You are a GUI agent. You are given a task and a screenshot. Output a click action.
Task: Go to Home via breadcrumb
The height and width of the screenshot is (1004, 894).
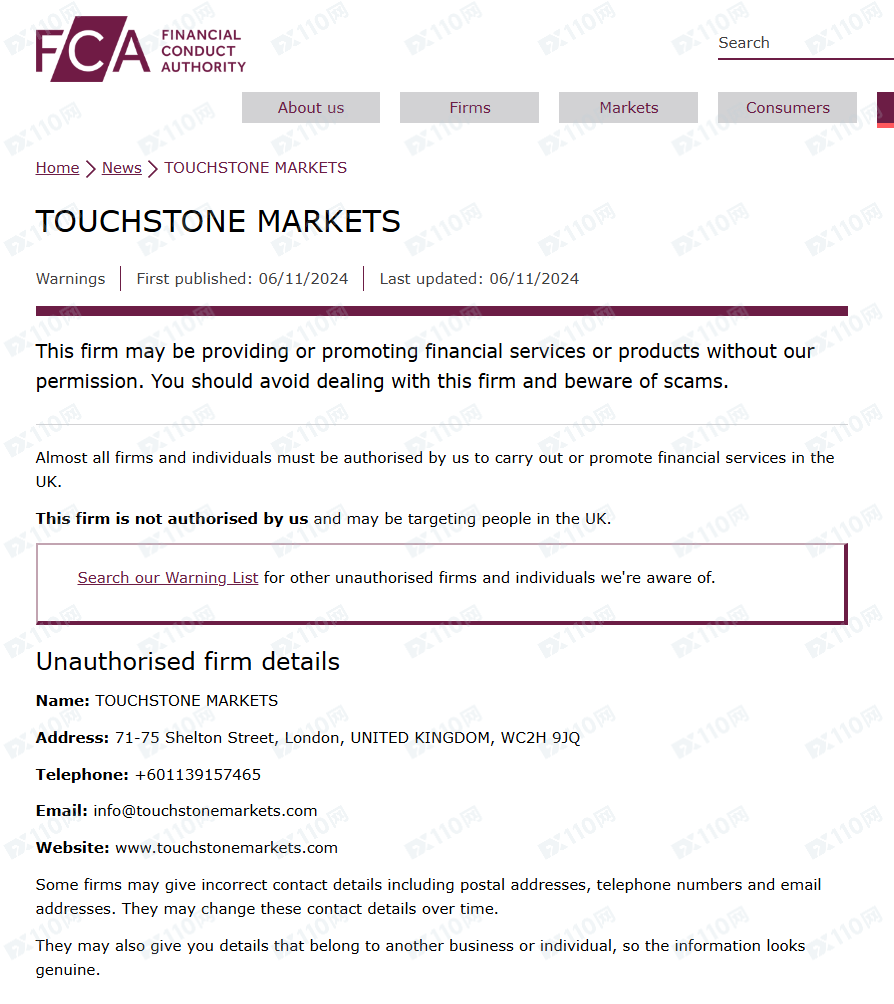[57, 168]
